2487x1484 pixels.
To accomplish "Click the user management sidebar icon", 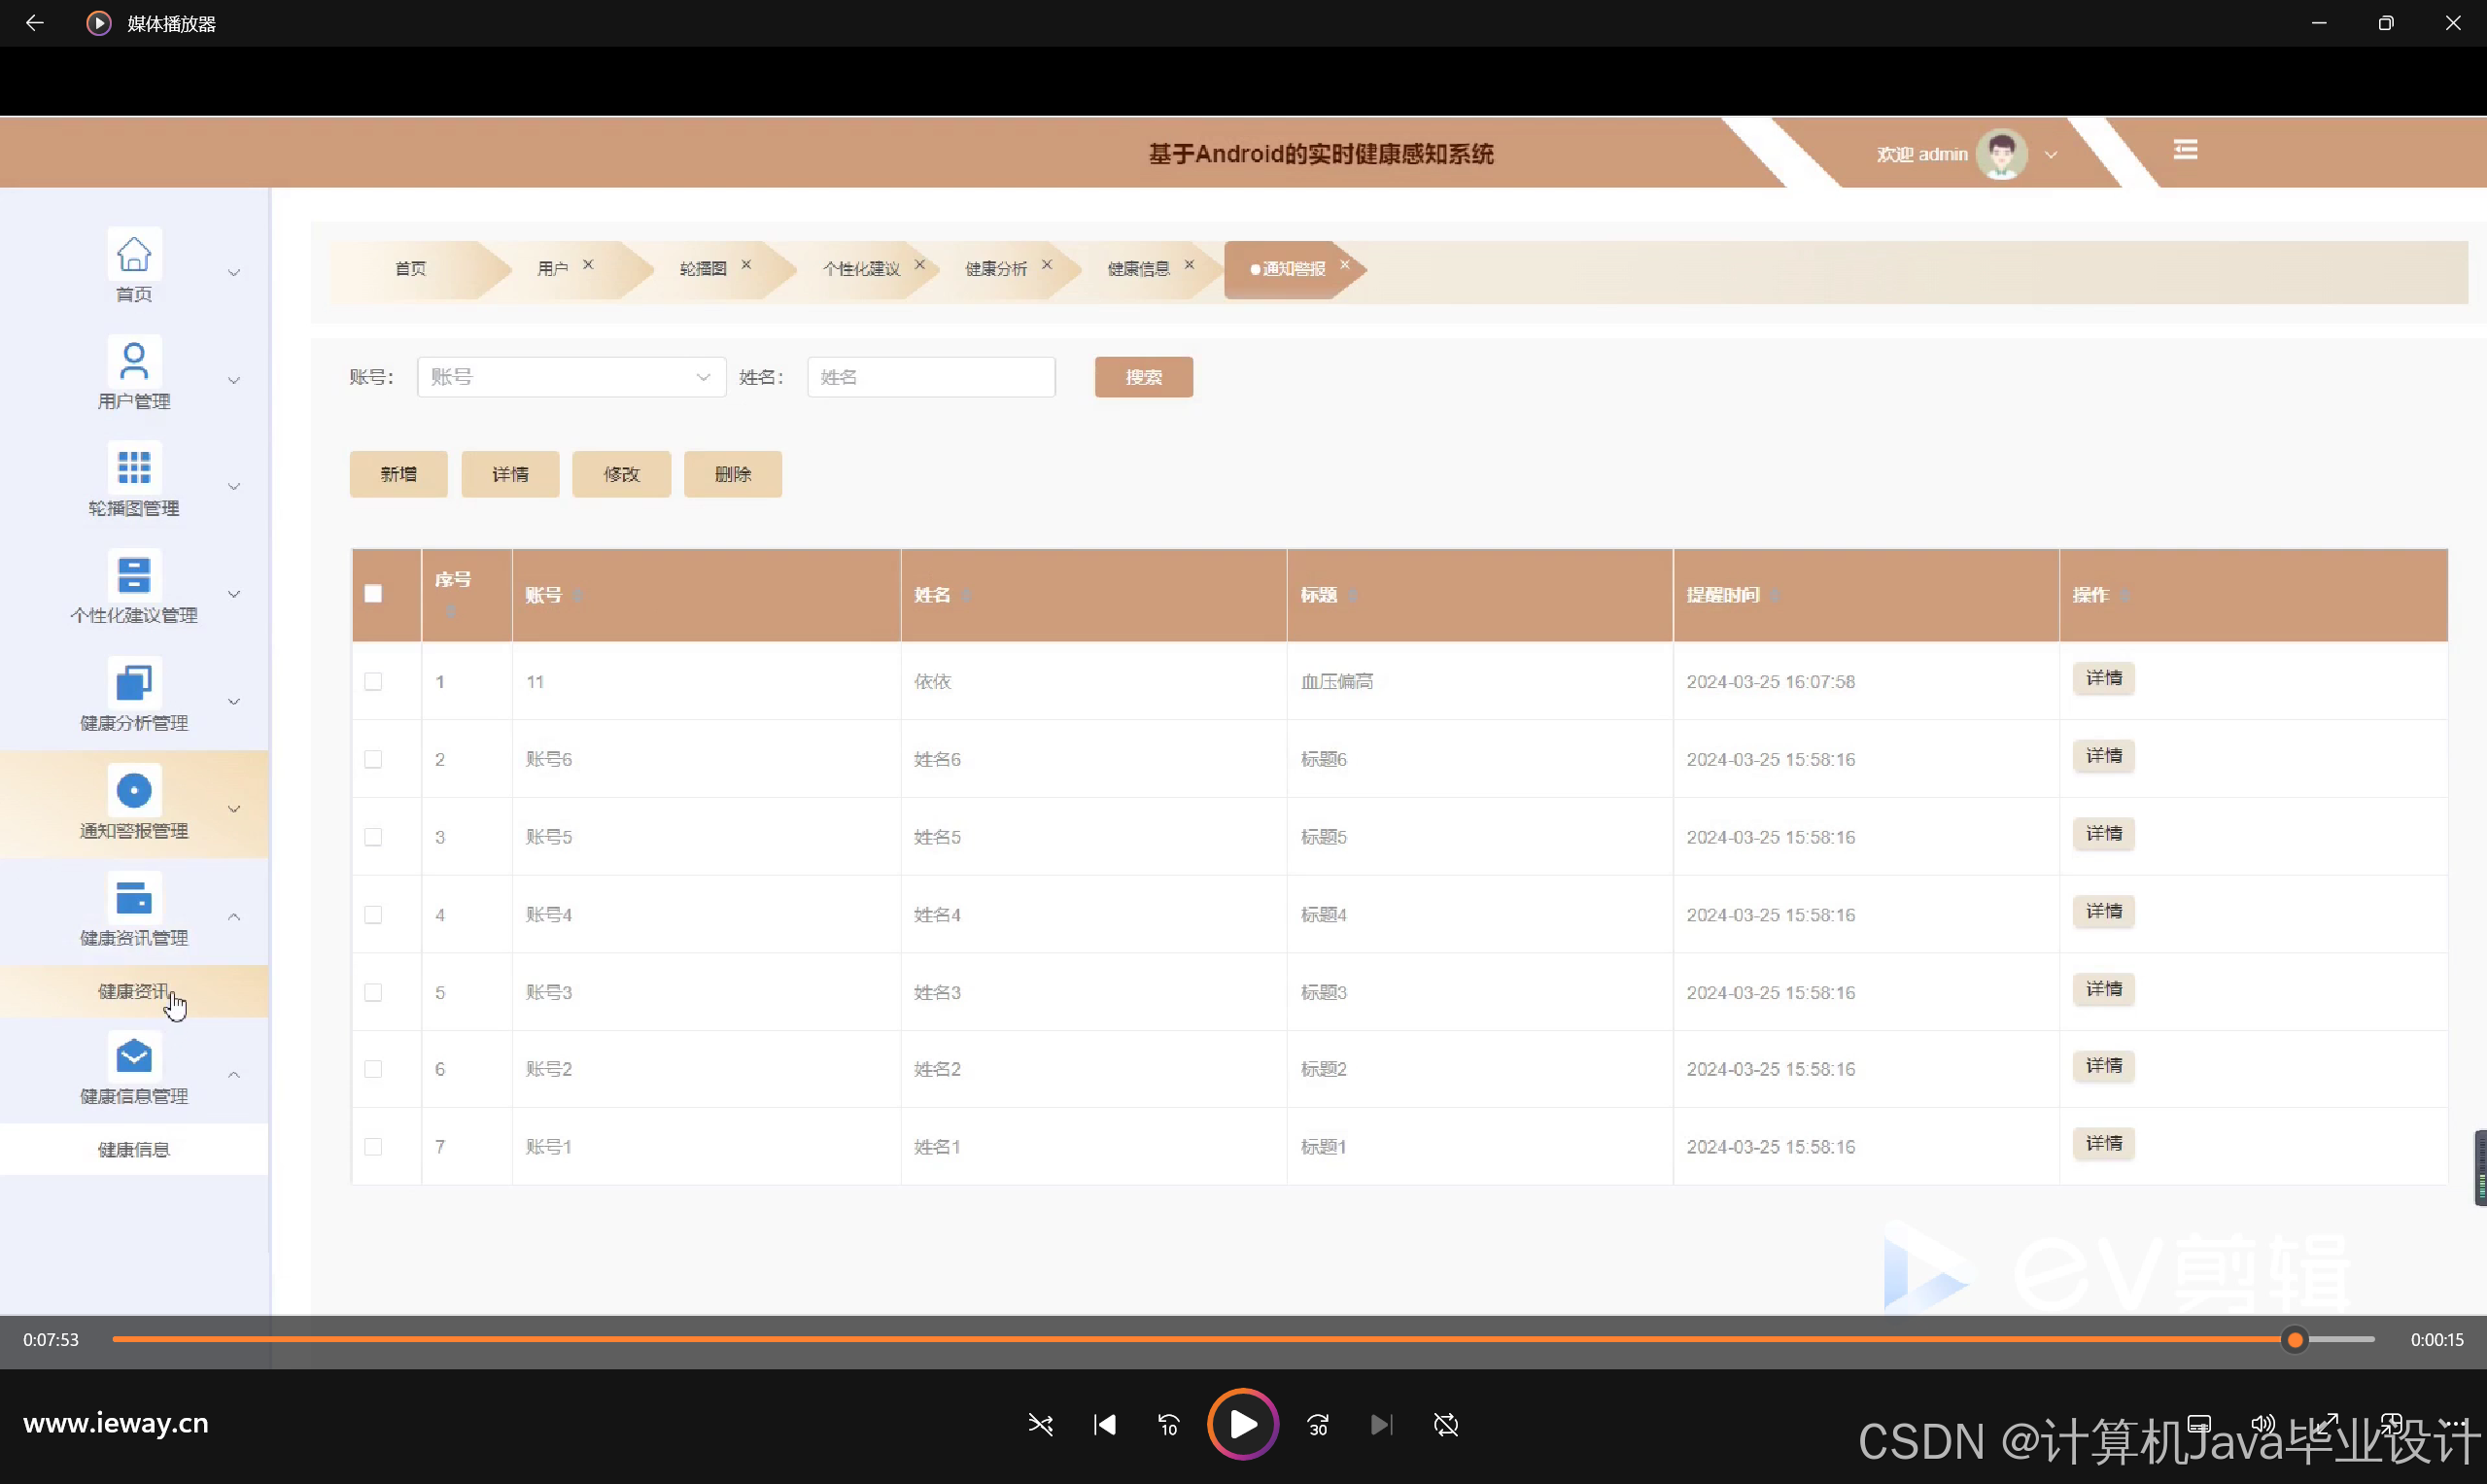I will pyautogui.click(x=133, y=361).
